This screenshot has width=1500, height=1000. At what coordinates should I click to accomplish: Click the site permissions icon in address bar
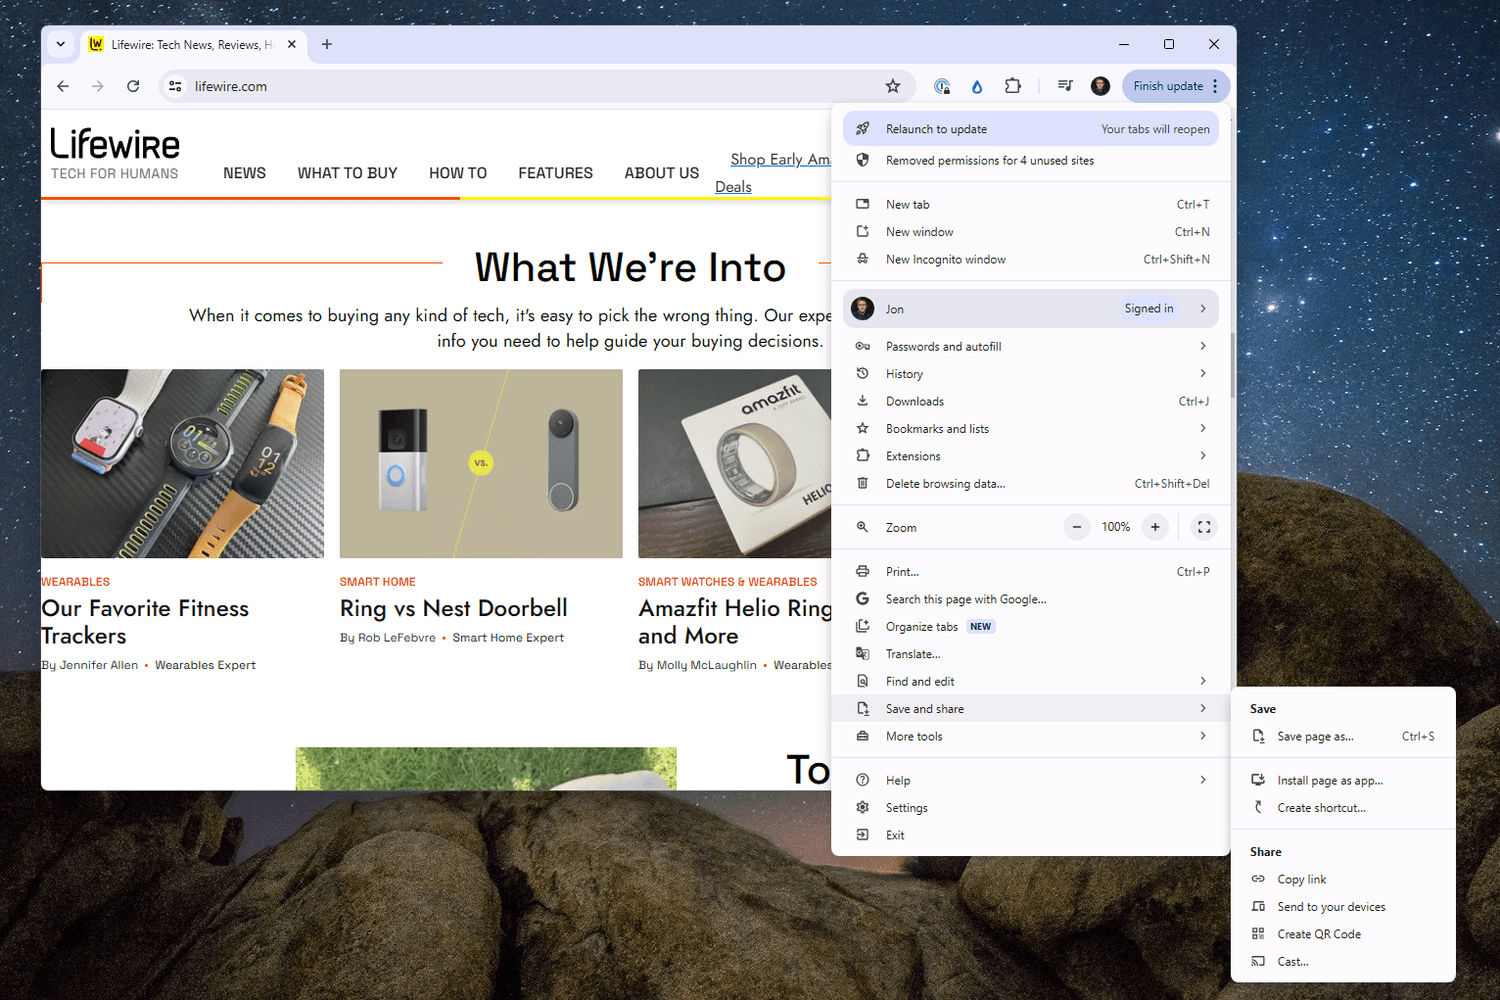point(175,86)
